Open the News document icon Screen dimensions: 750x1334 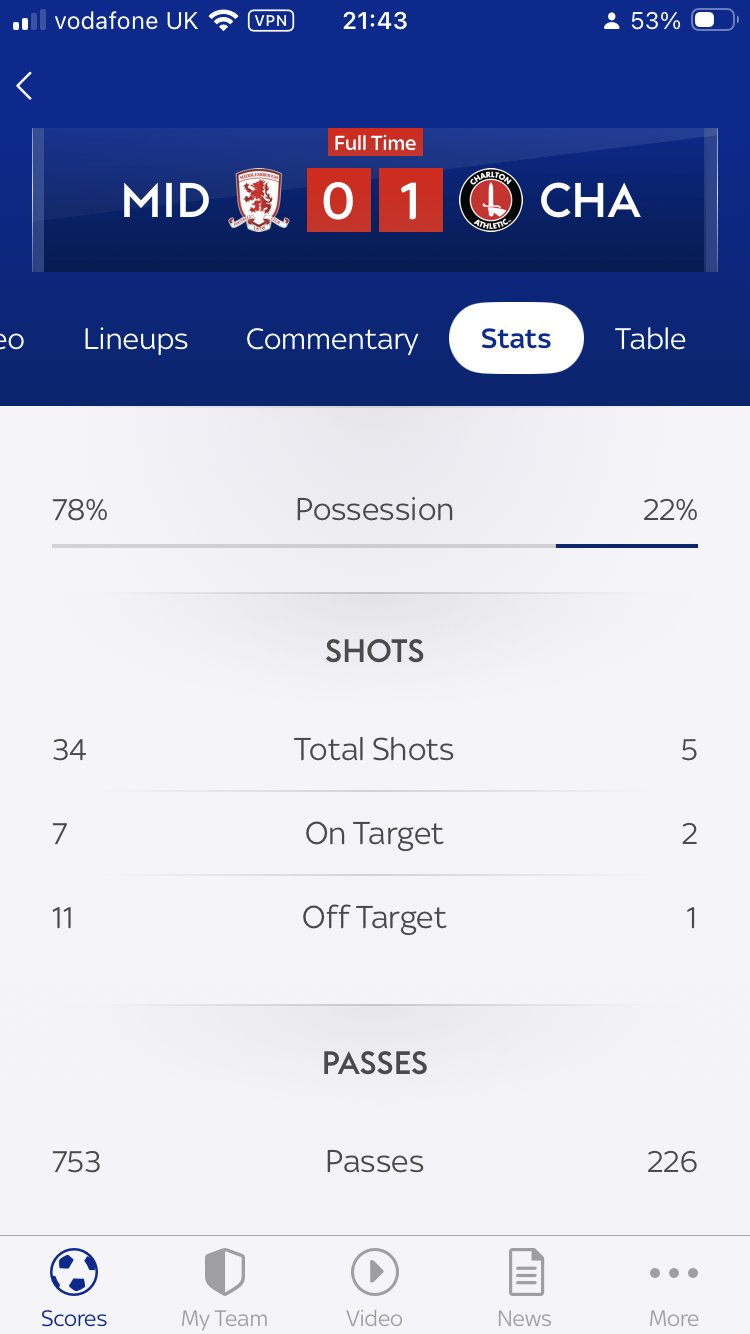(x=525, y=1273)
